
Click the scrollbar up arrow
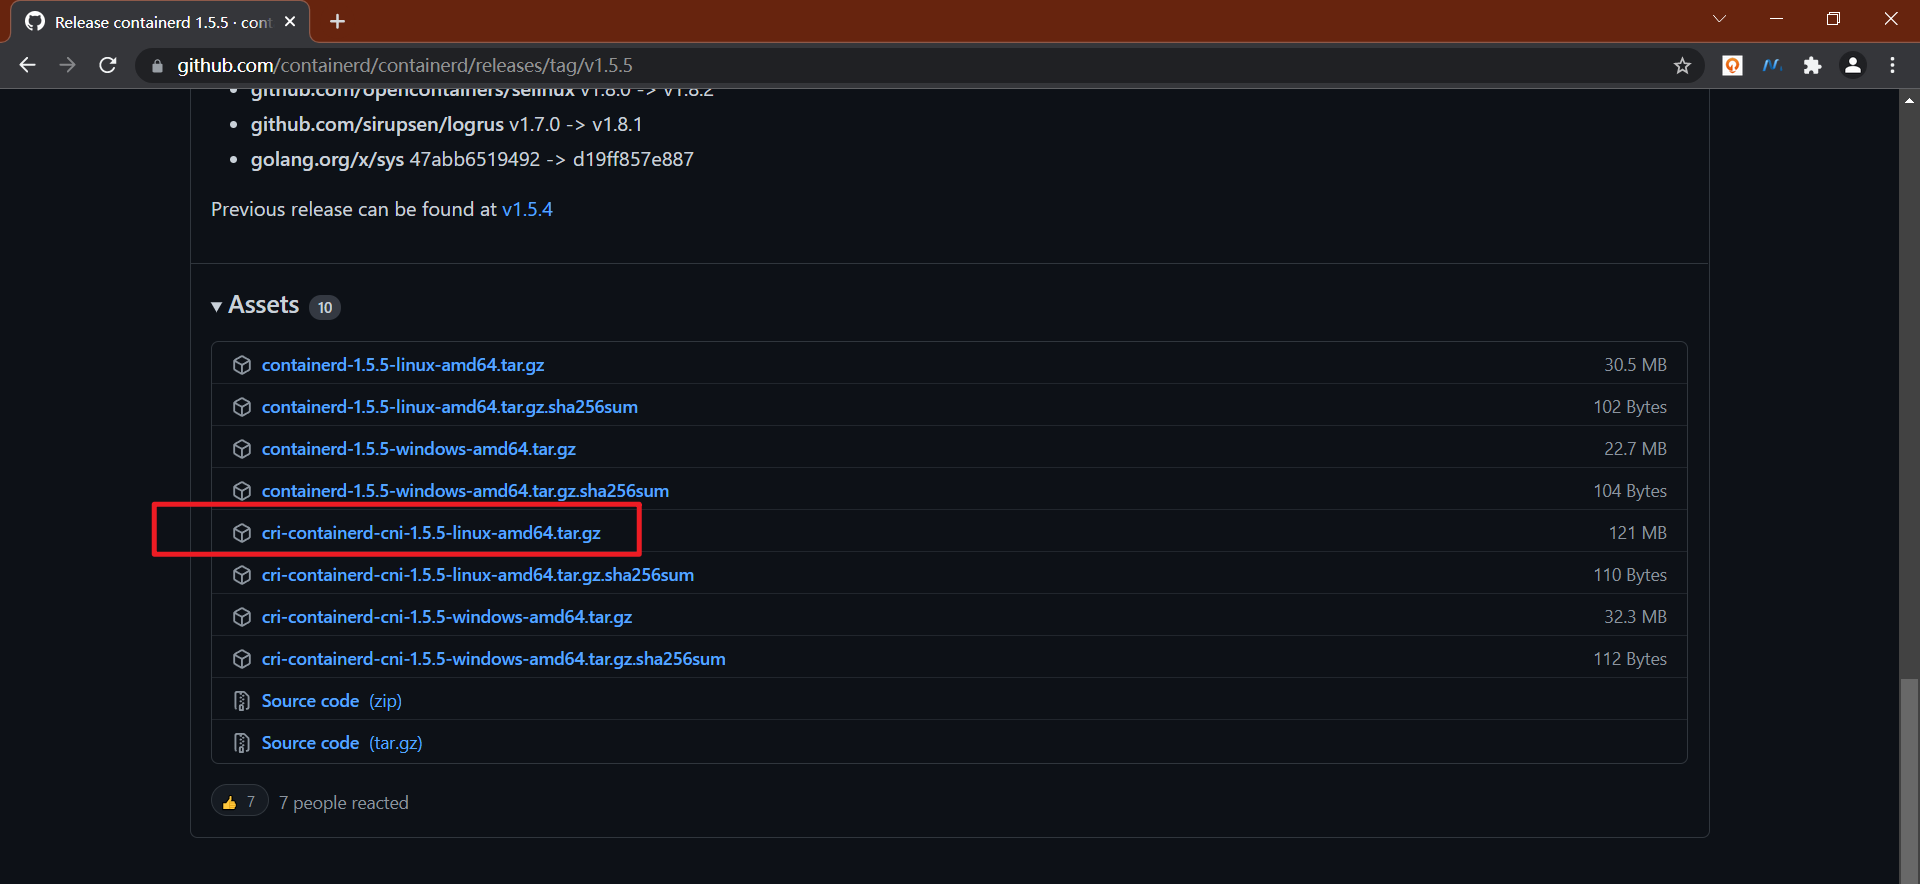(1909, 100)
